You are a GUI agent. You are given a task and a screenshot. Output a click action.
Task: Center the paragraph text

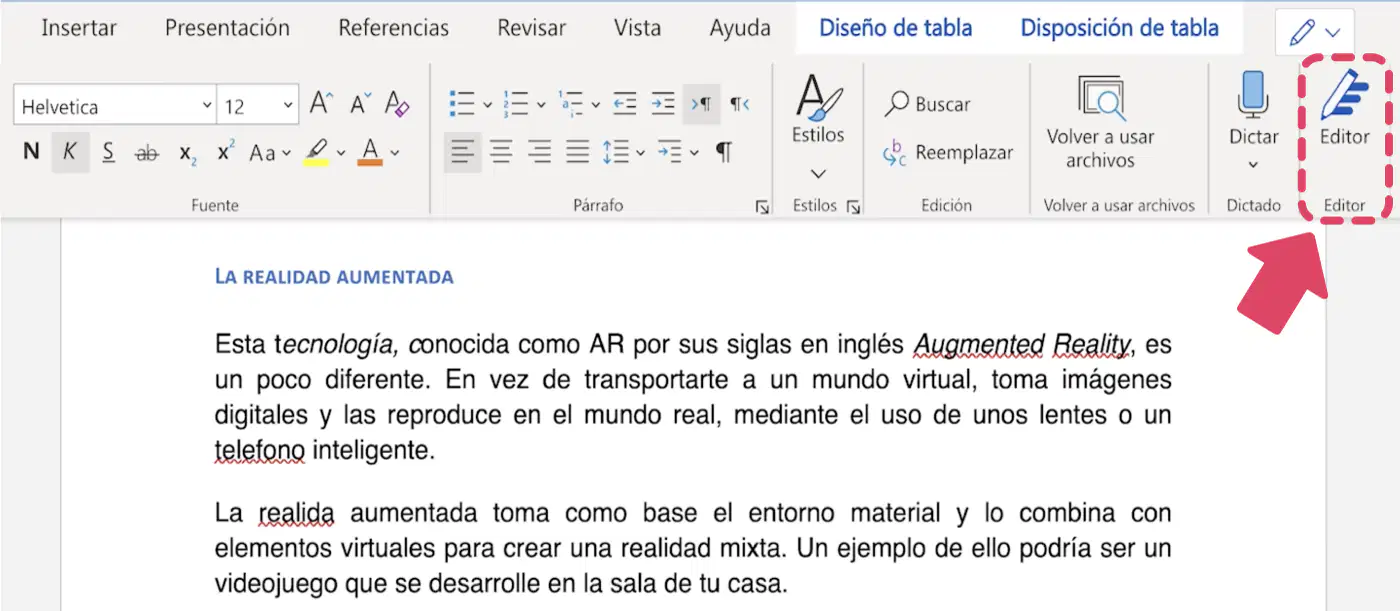tap(501, 152)
